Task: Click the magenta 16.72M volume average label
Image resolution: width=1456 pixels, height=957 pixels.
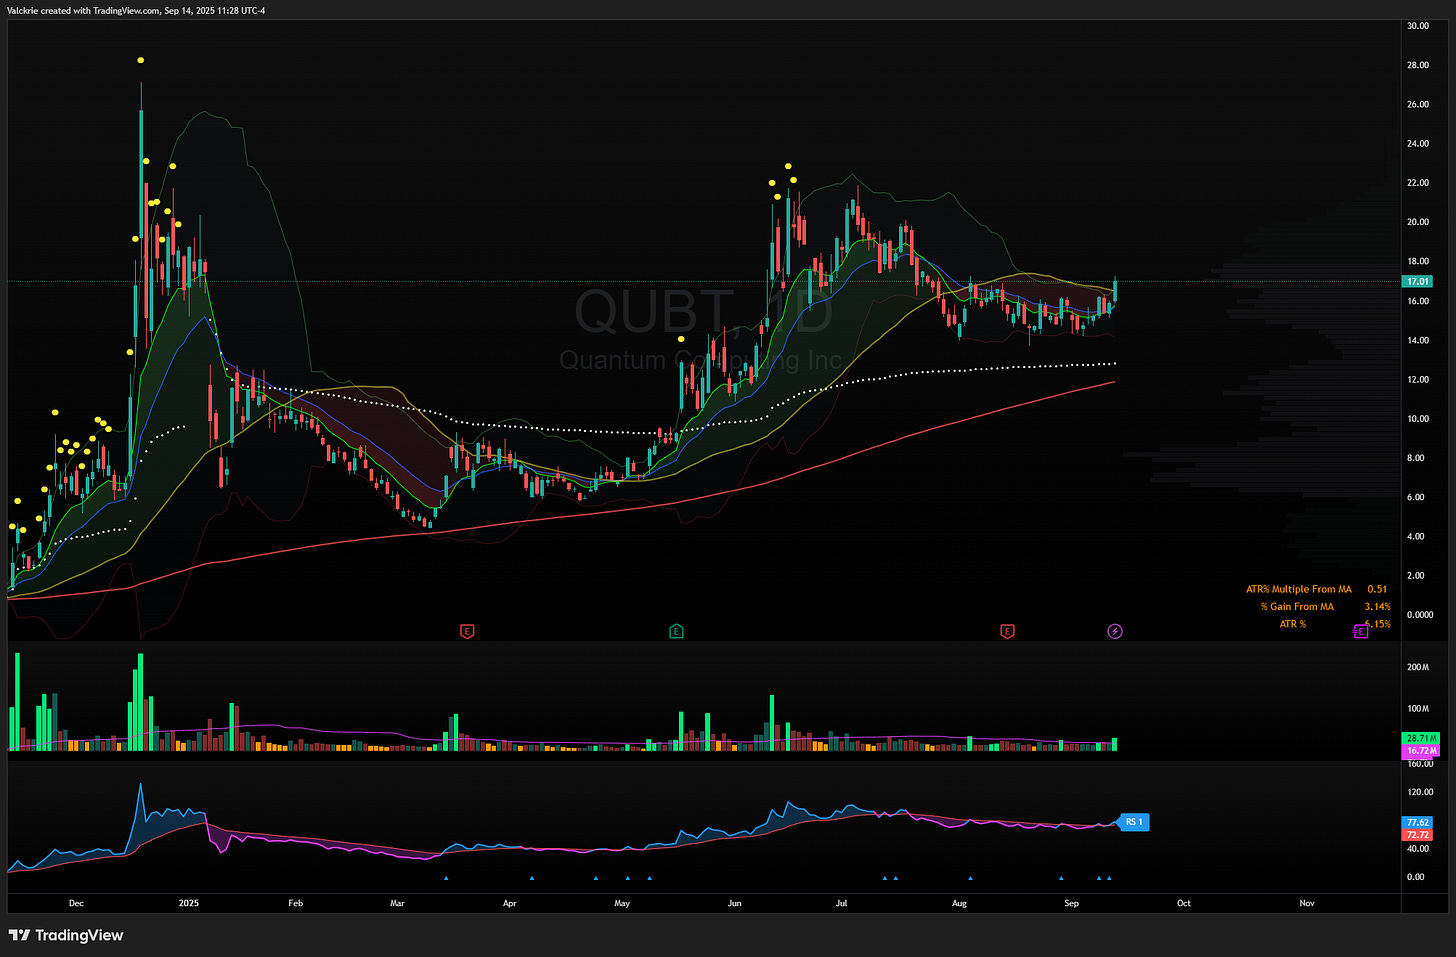Action: tap(1421, 750)
